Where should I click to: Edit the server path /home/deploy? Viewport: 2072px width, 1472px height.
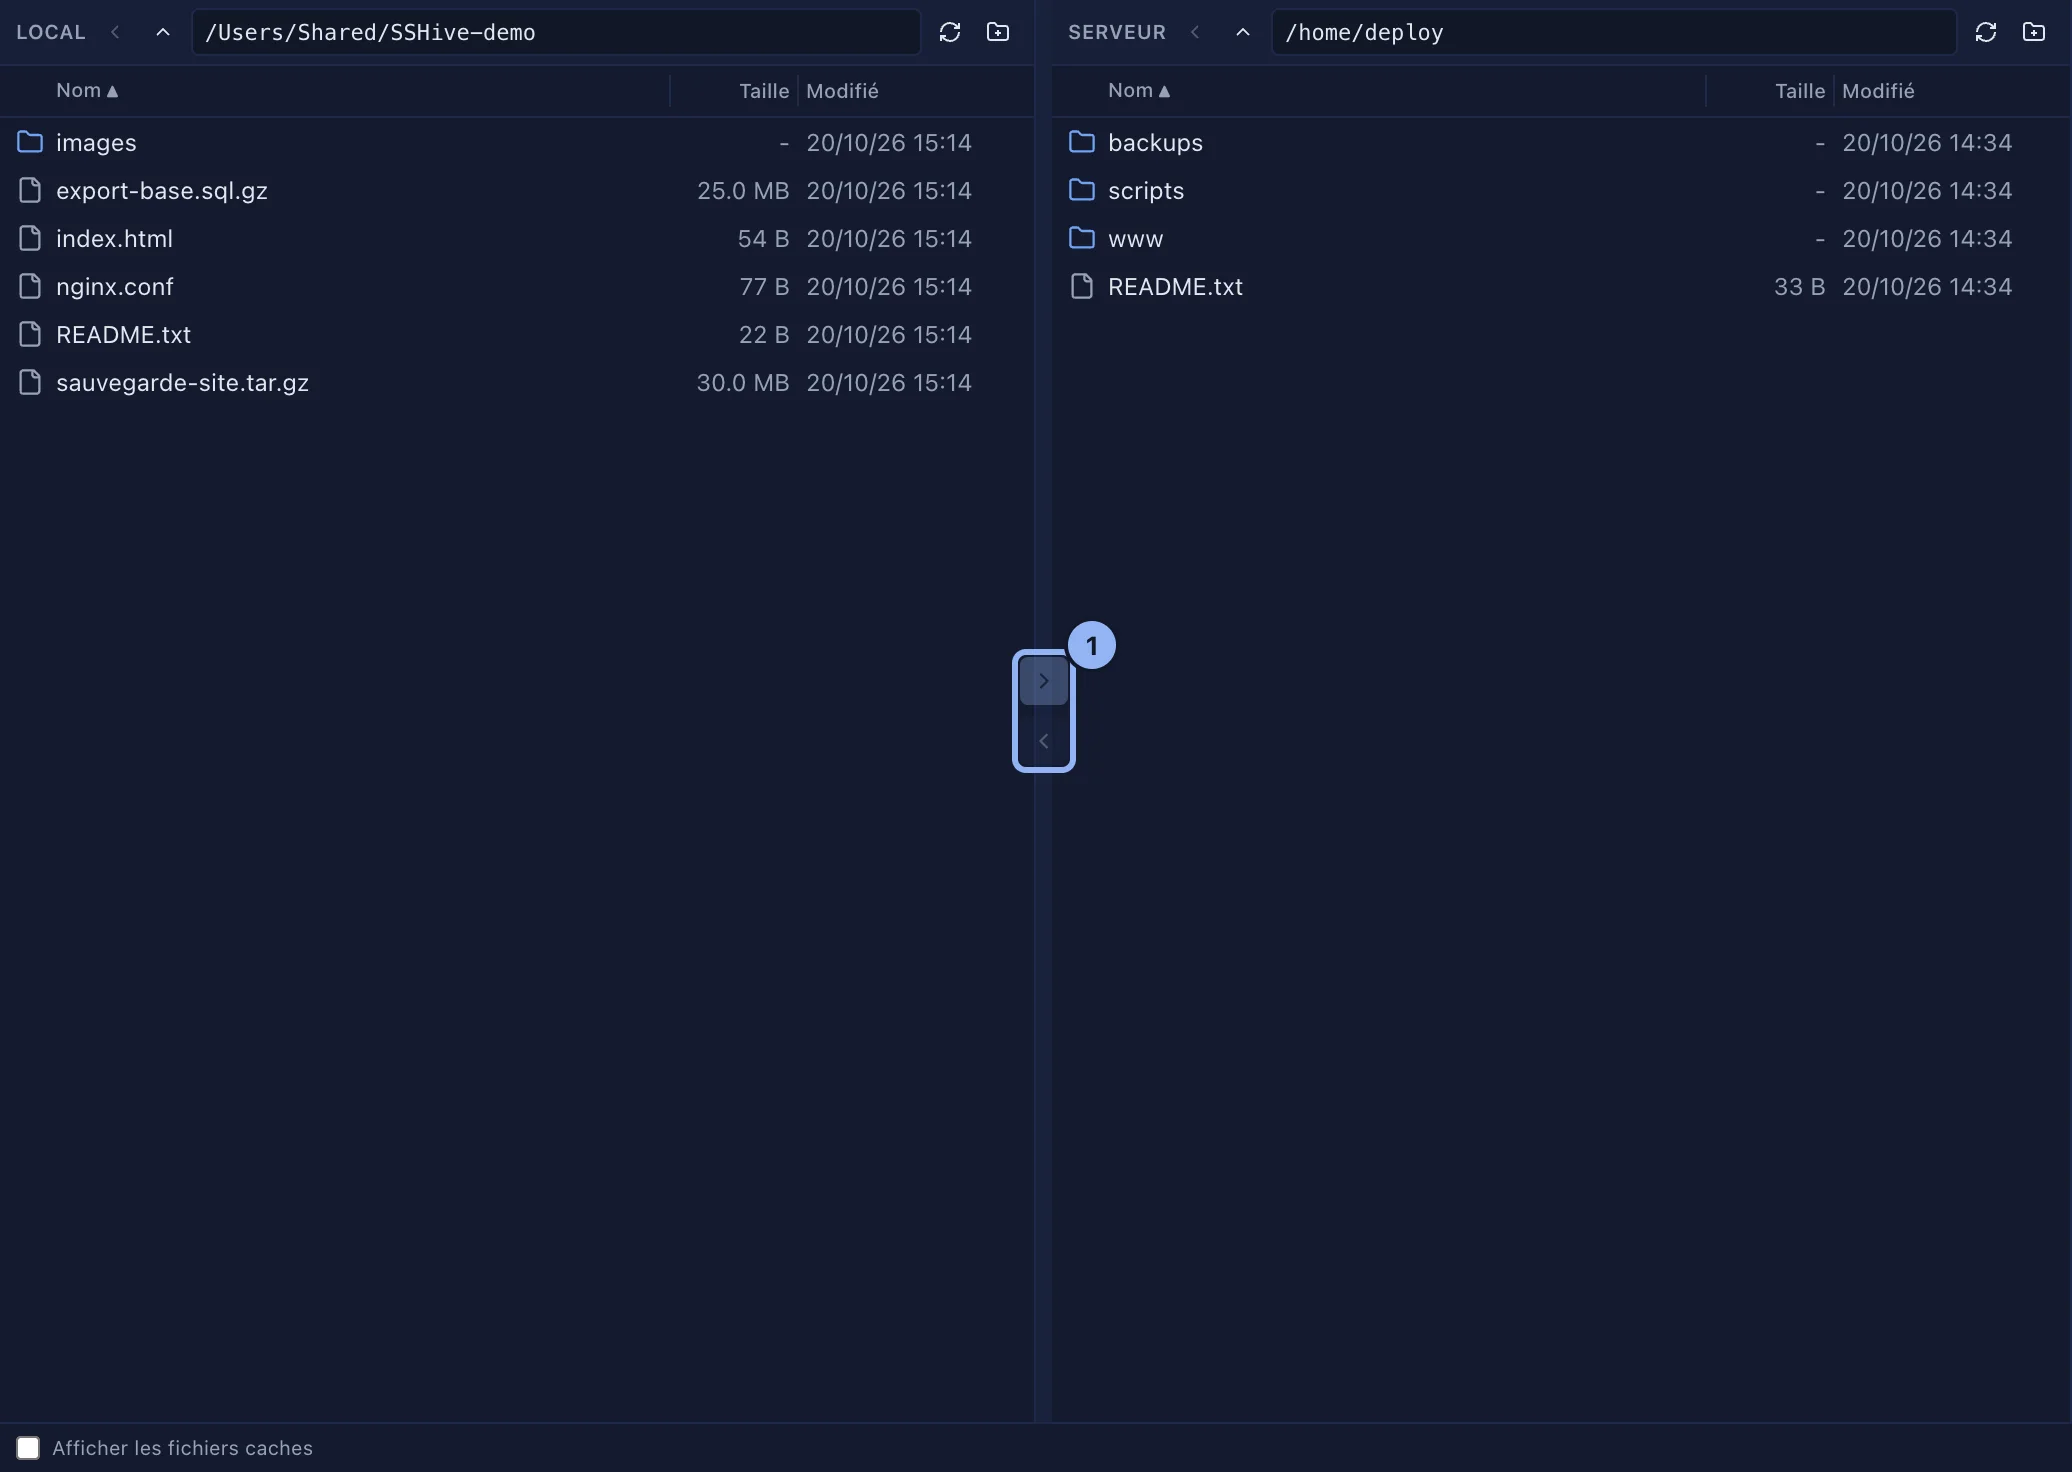click(x=1614, y=32)
